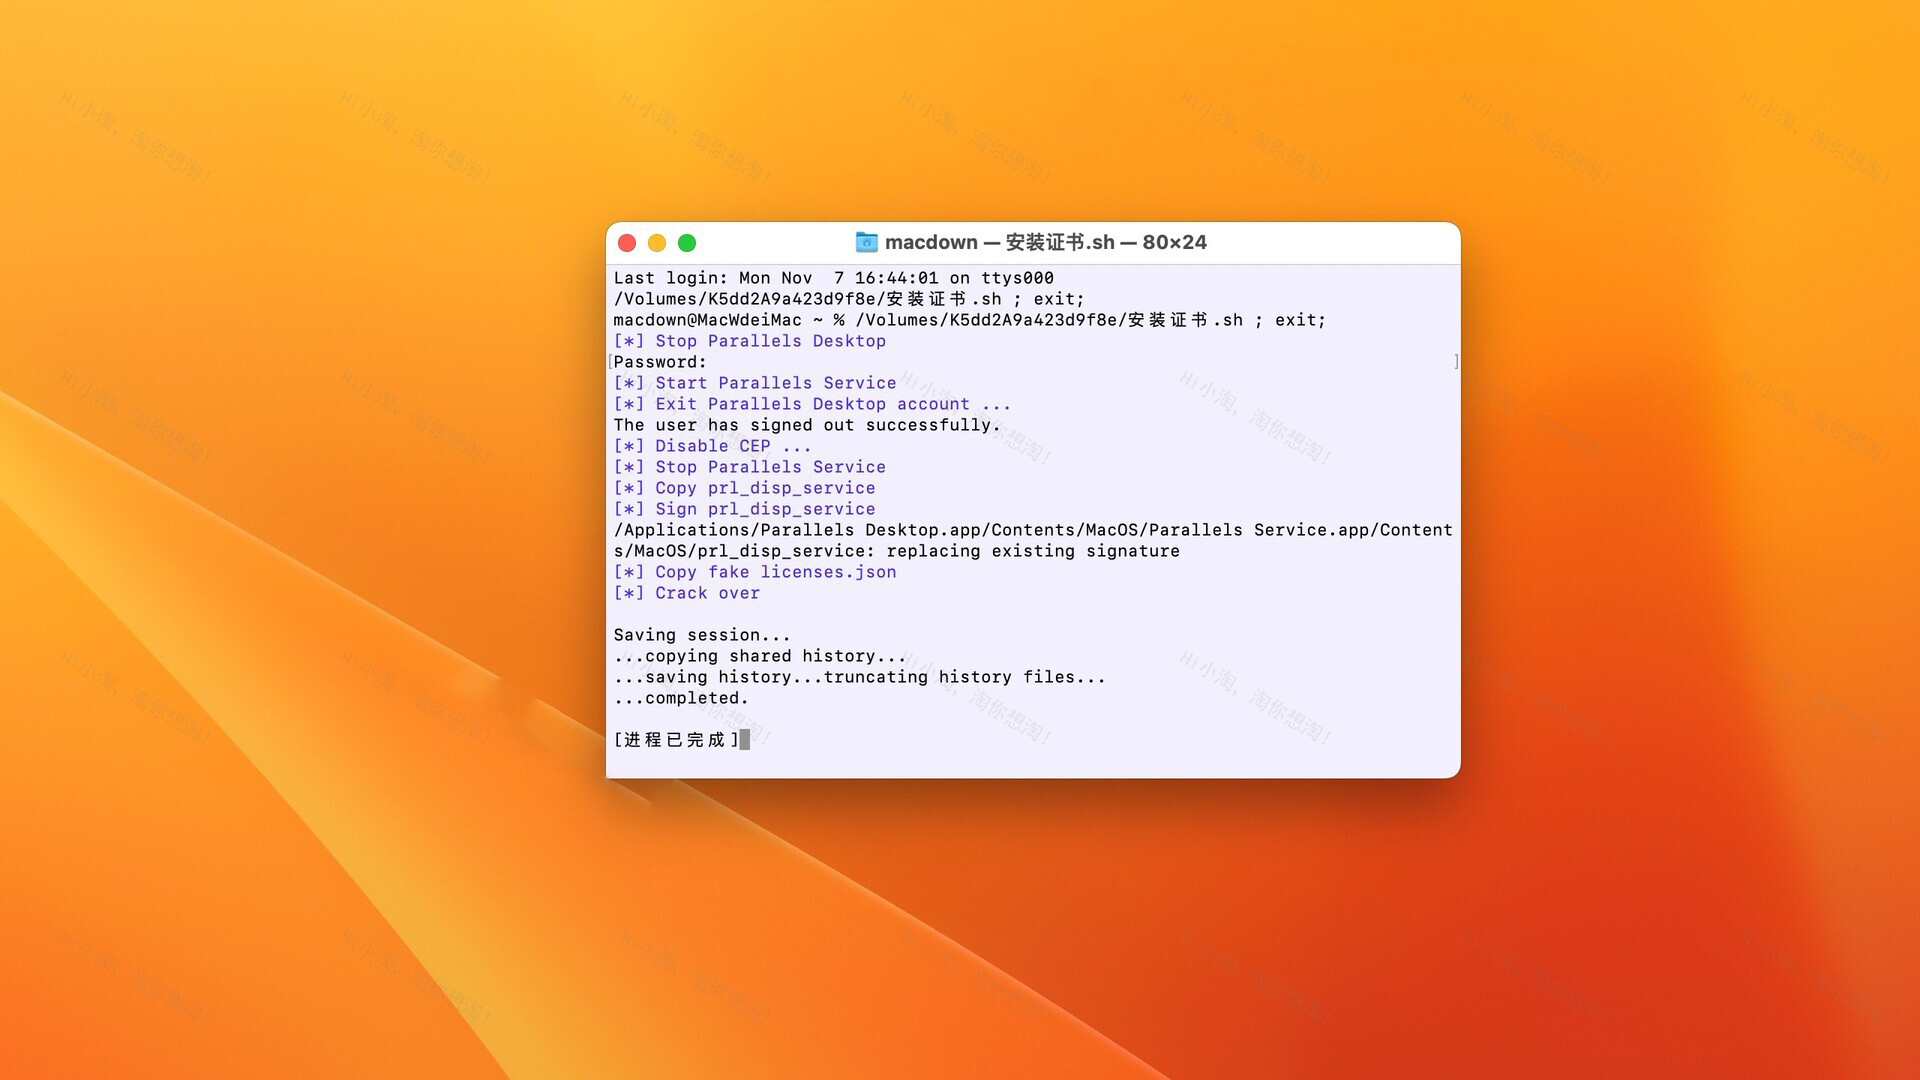Click the folder icon in the title bar
Screen dimensions: 1920x1080
(866, 242)
